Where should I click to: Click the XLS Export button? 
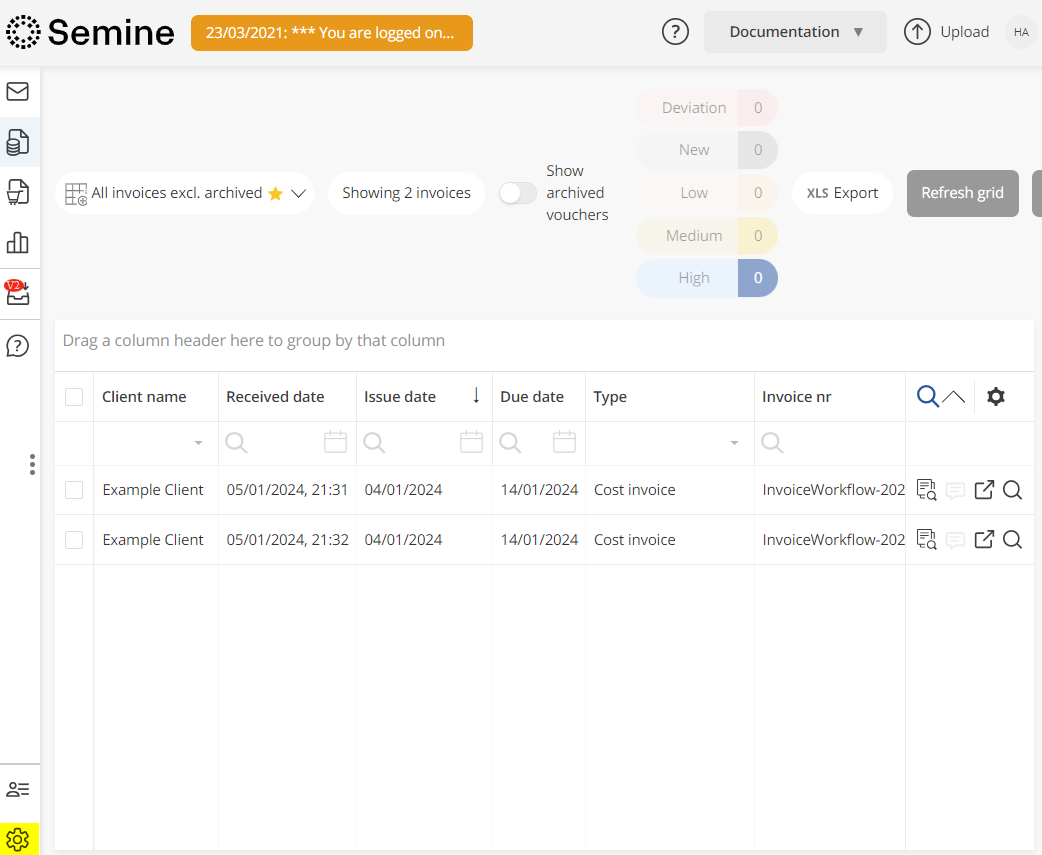click(x=842, y=193)
